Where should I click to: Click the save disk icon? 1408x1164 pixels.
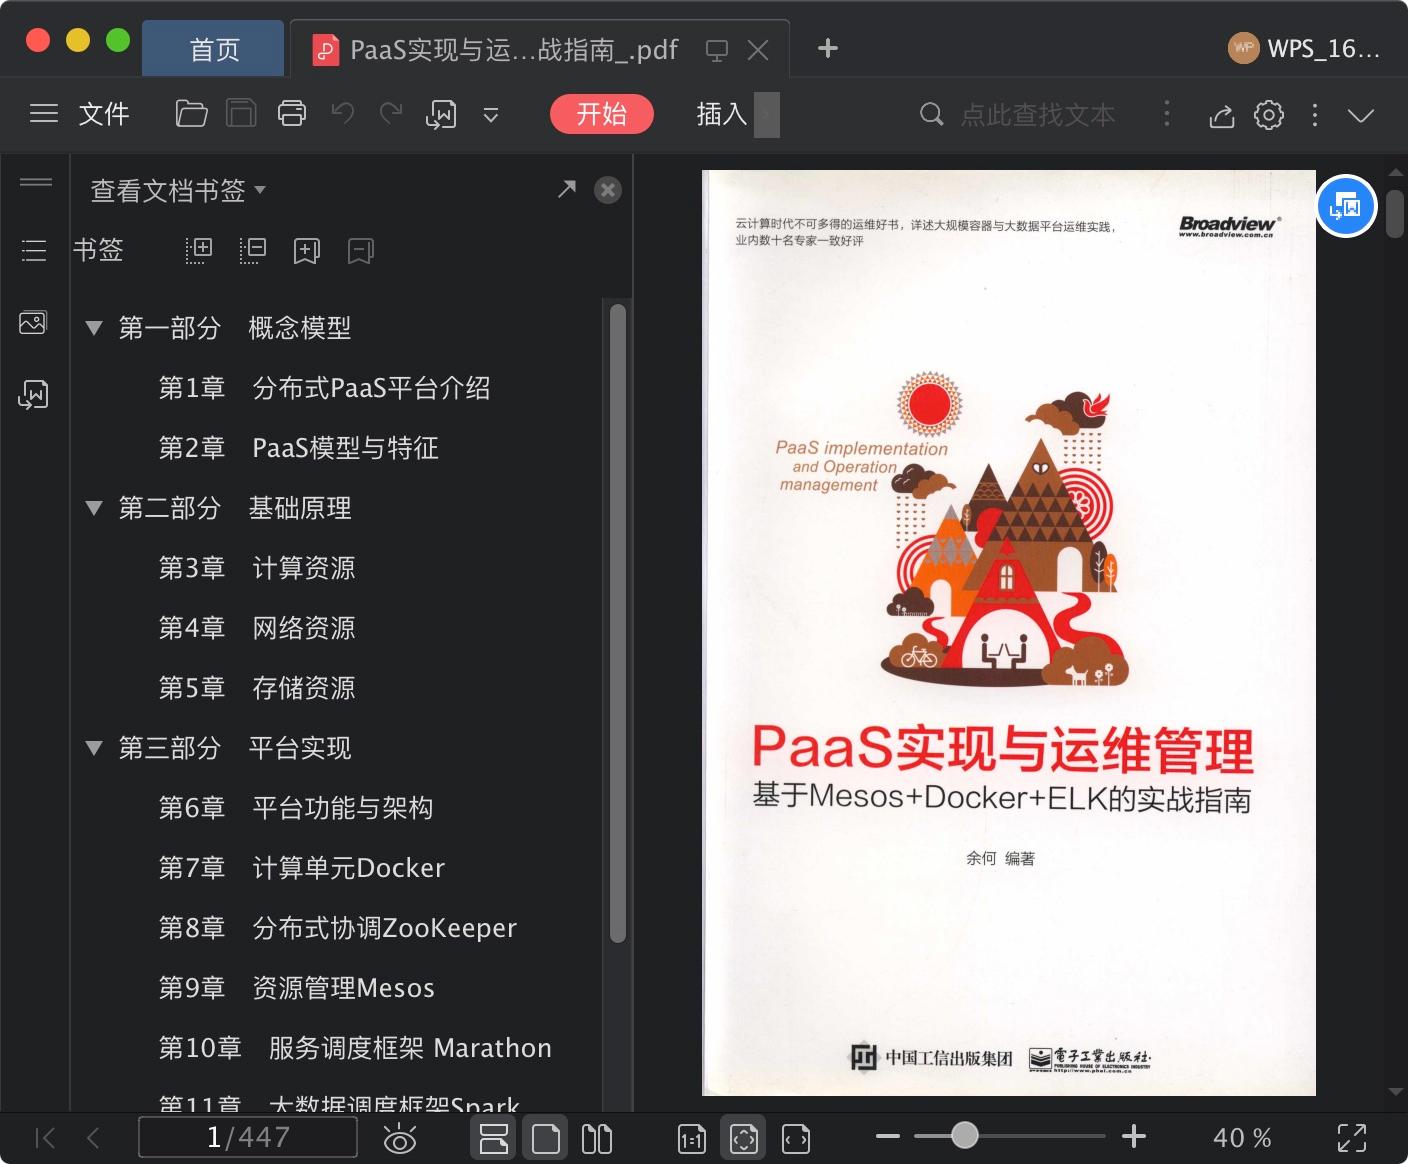[241, 114]
